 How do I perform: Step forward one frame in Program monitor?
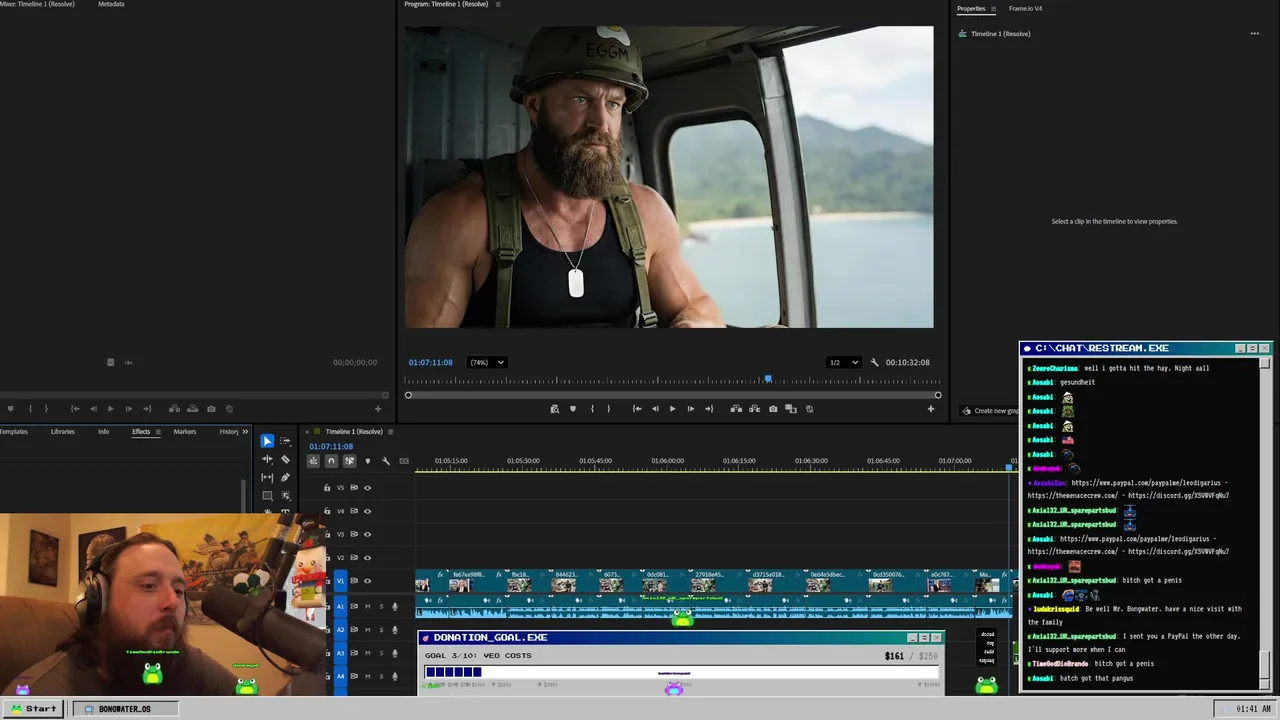click(x=690, y=408)
